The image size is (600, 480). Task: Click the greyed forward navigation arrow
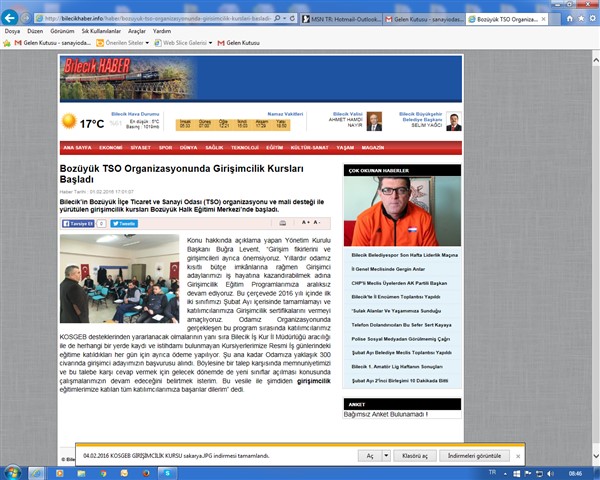click(26, 18)
